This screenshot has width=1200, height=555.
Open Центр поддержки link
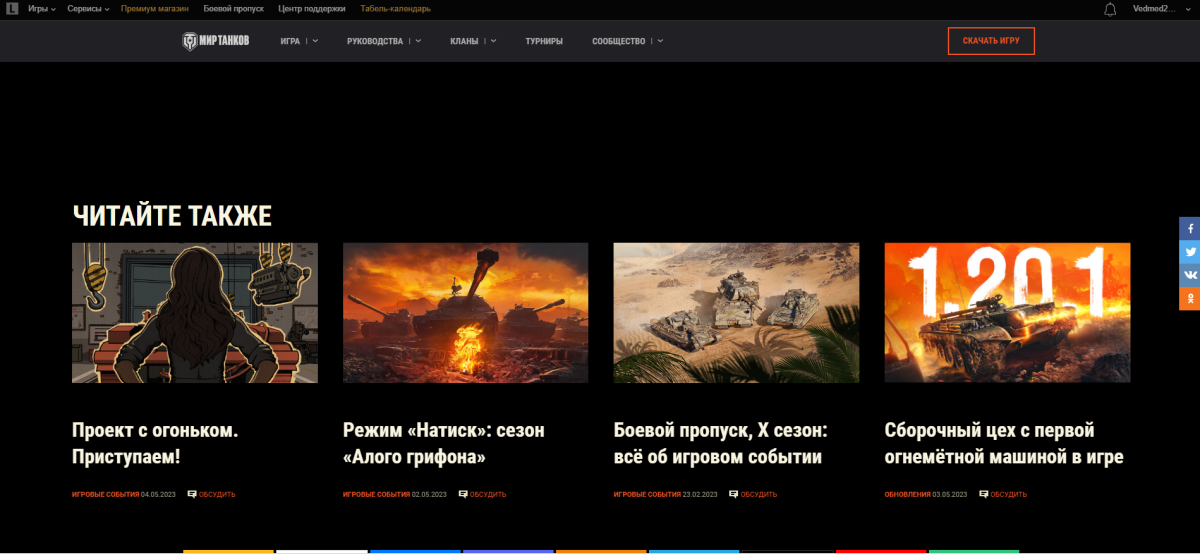pyautogui.click(x=312, y=8)
